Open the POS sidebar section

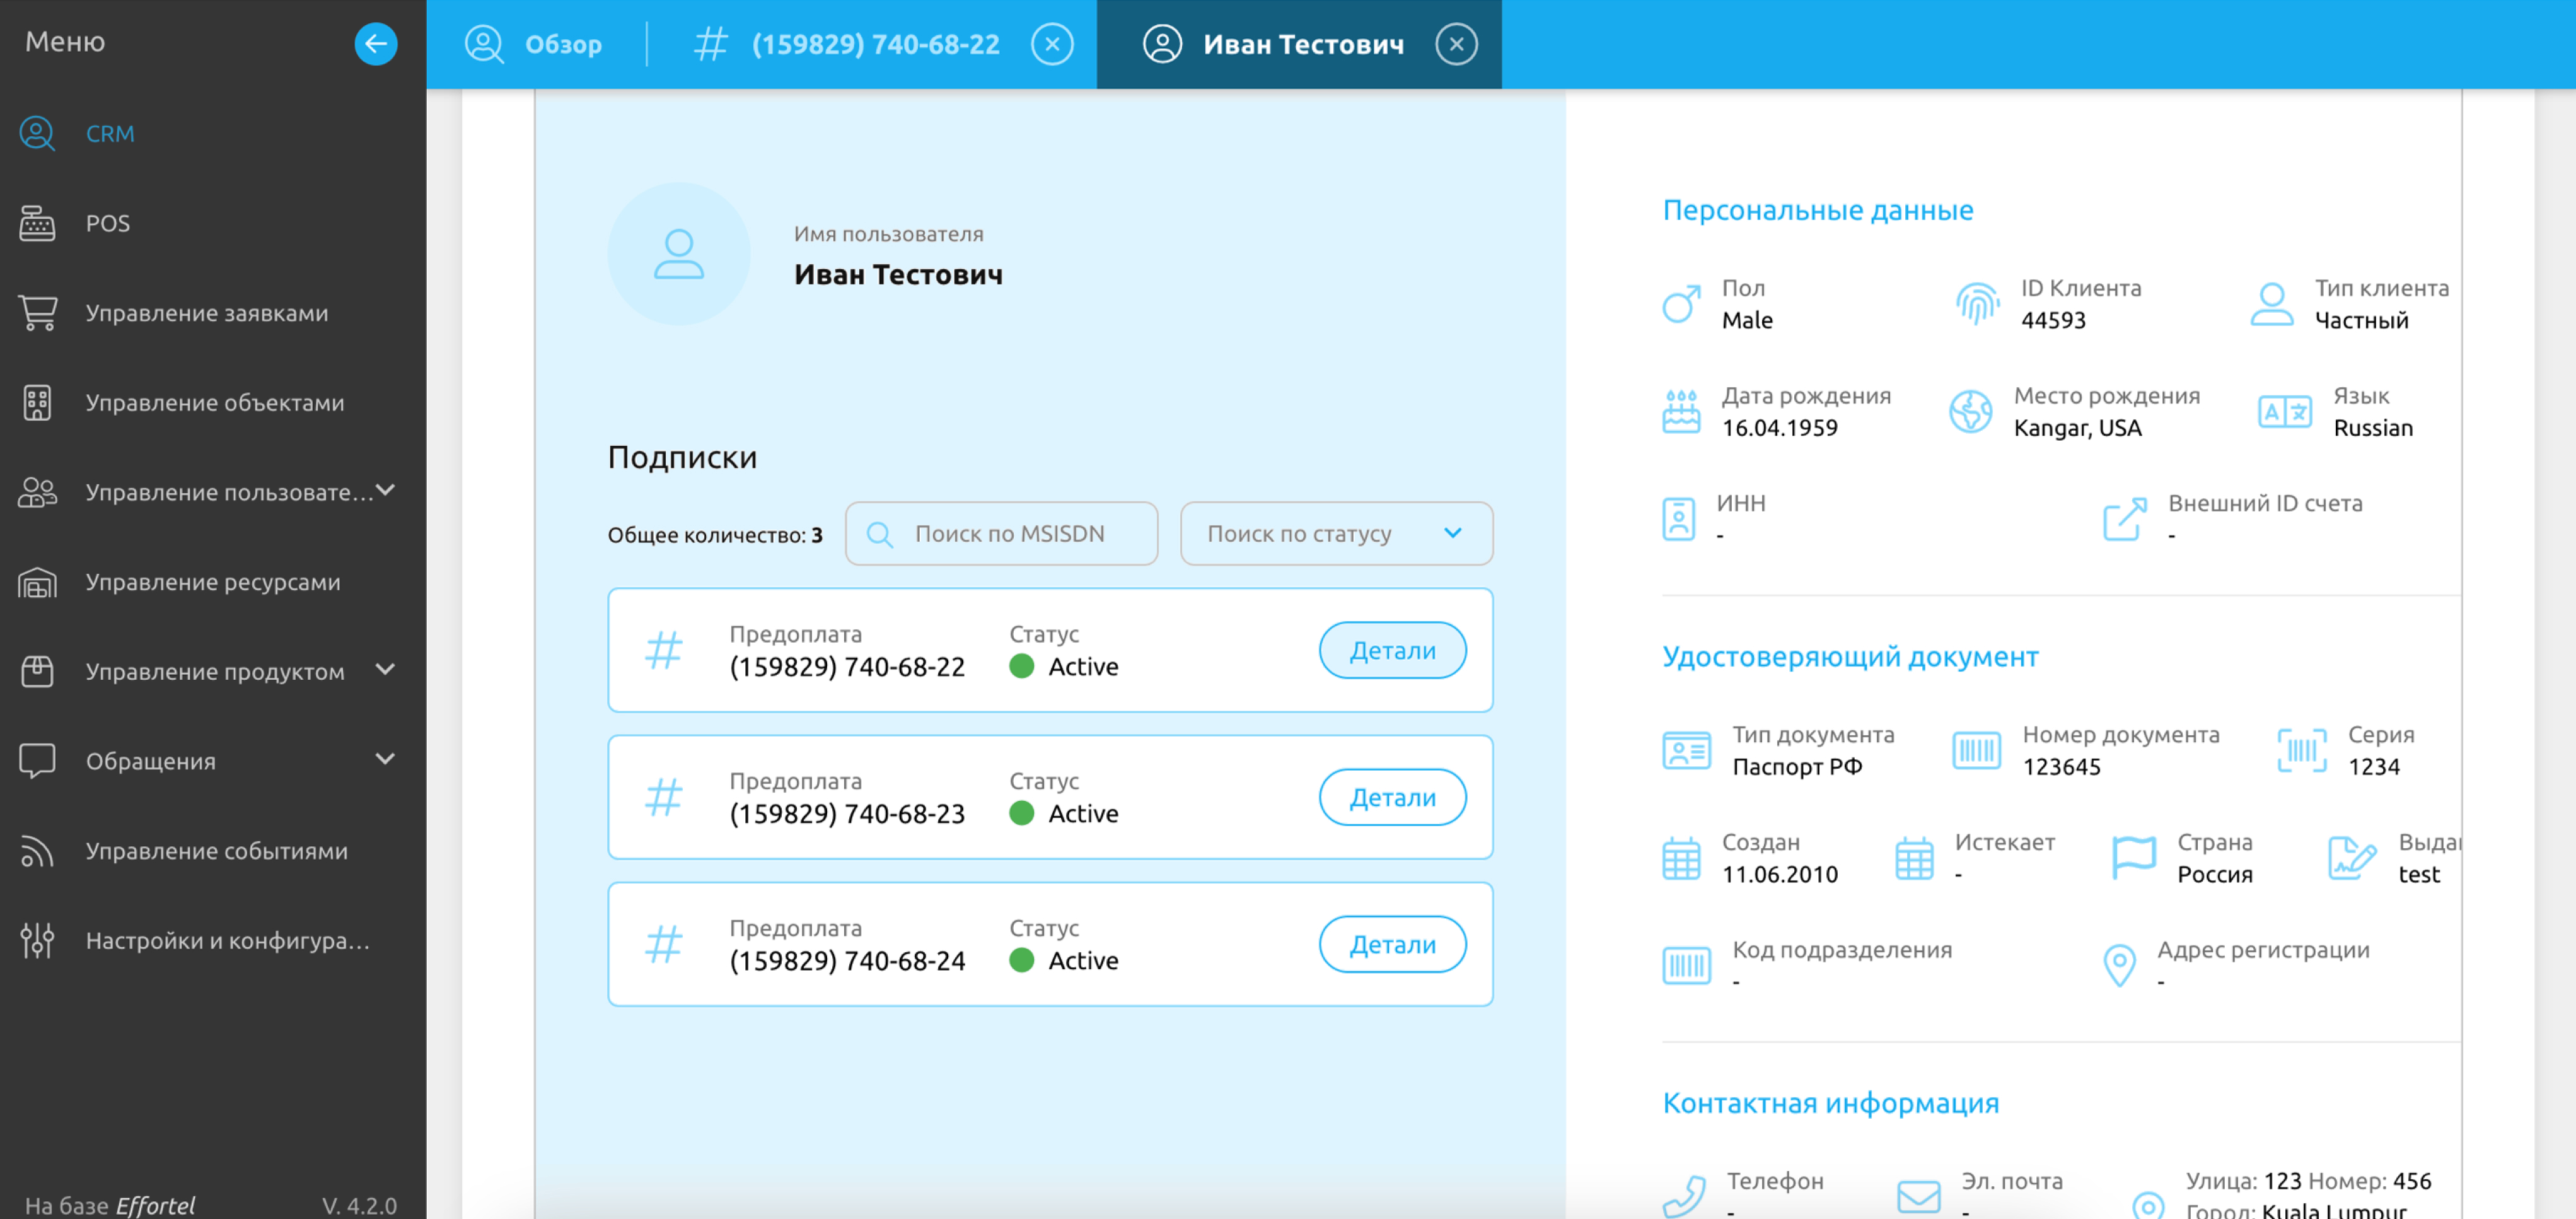108,223
